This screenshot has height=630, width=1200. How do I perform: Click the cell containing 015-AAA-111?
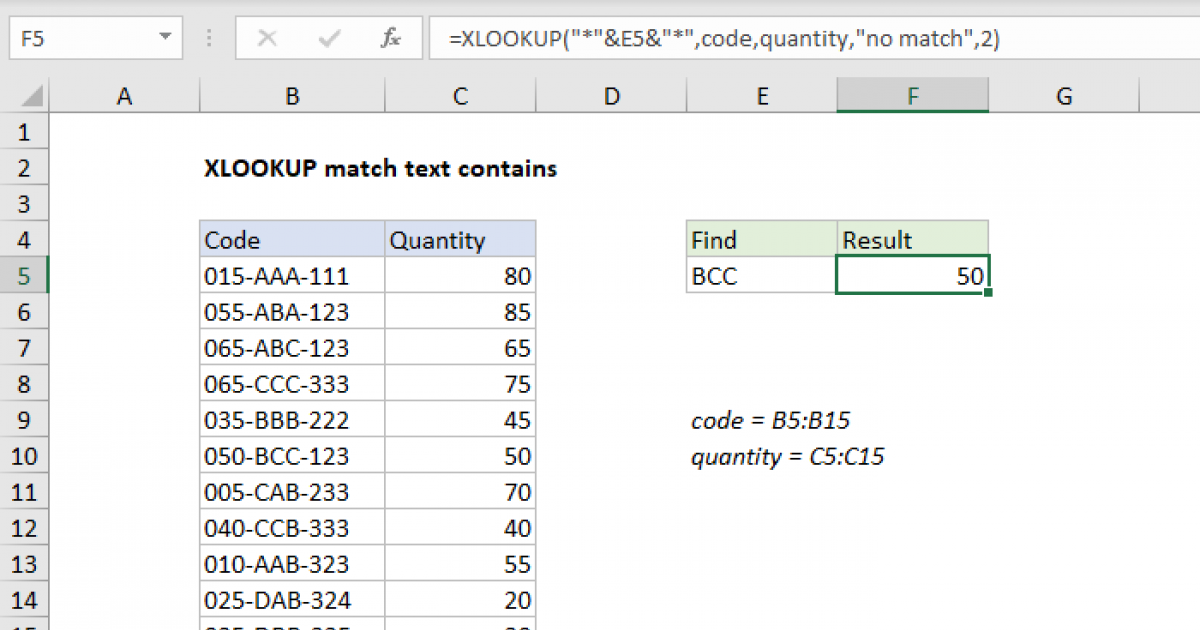tap(290, 275)
